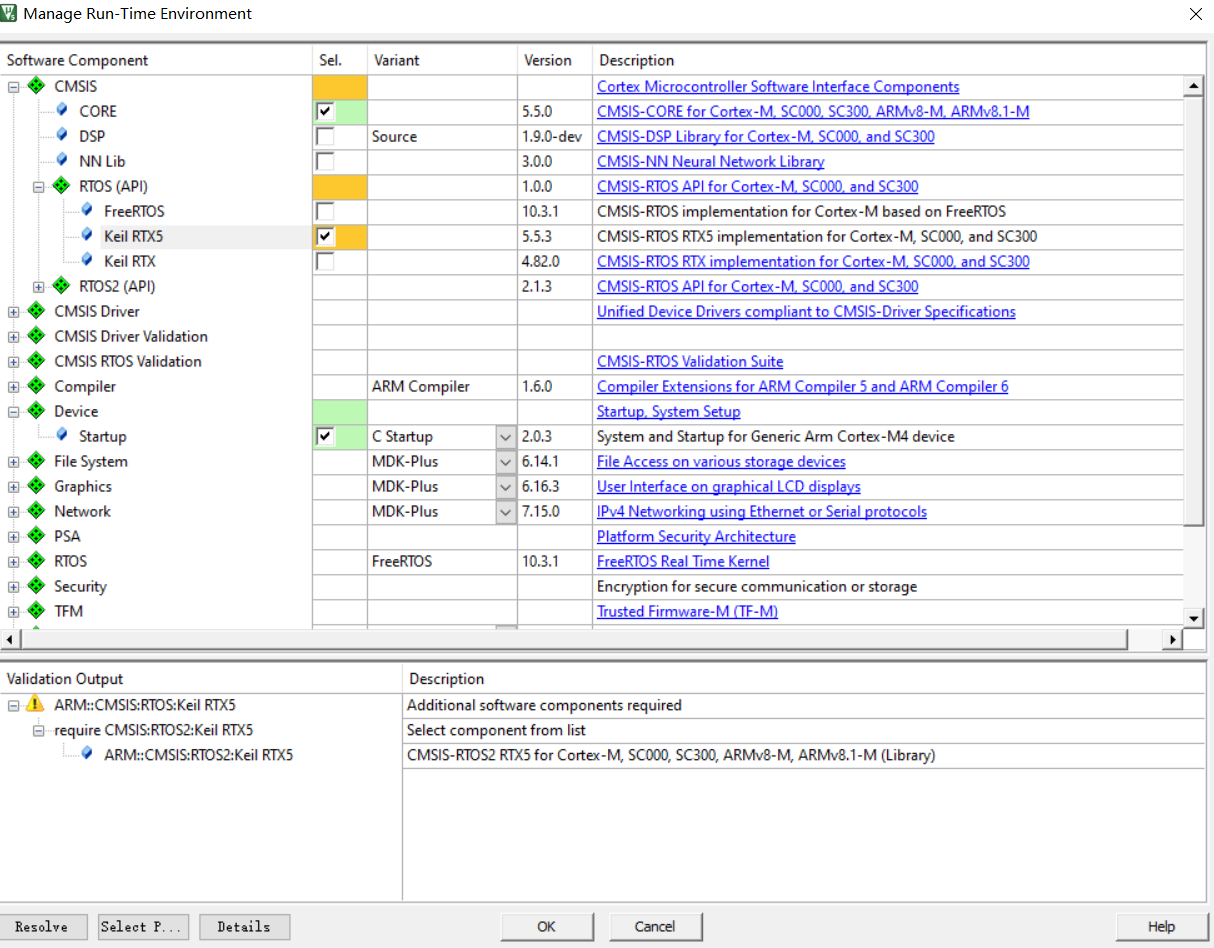Uncheck the Keil RTX5 checkbox

click(x=324, y=236)
